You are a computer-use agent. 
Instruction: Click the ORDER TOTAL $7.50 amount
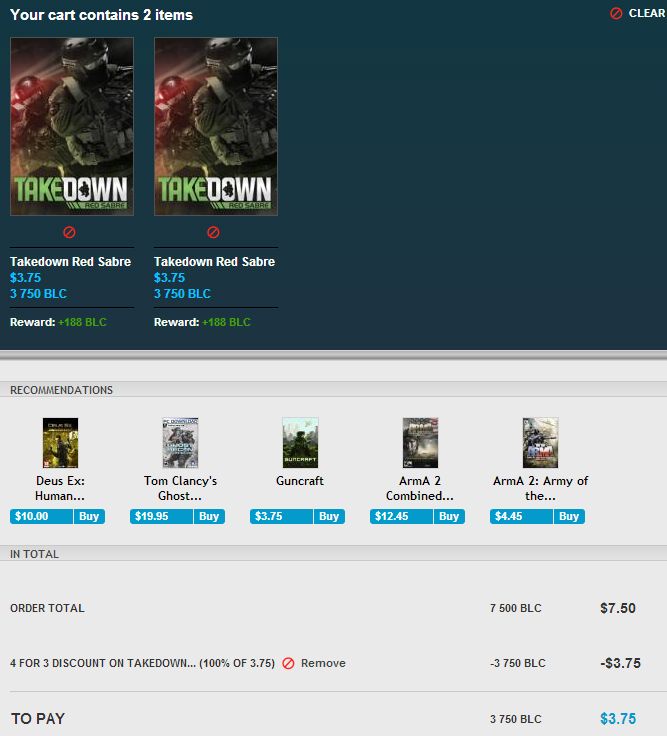tap(618, 608)
